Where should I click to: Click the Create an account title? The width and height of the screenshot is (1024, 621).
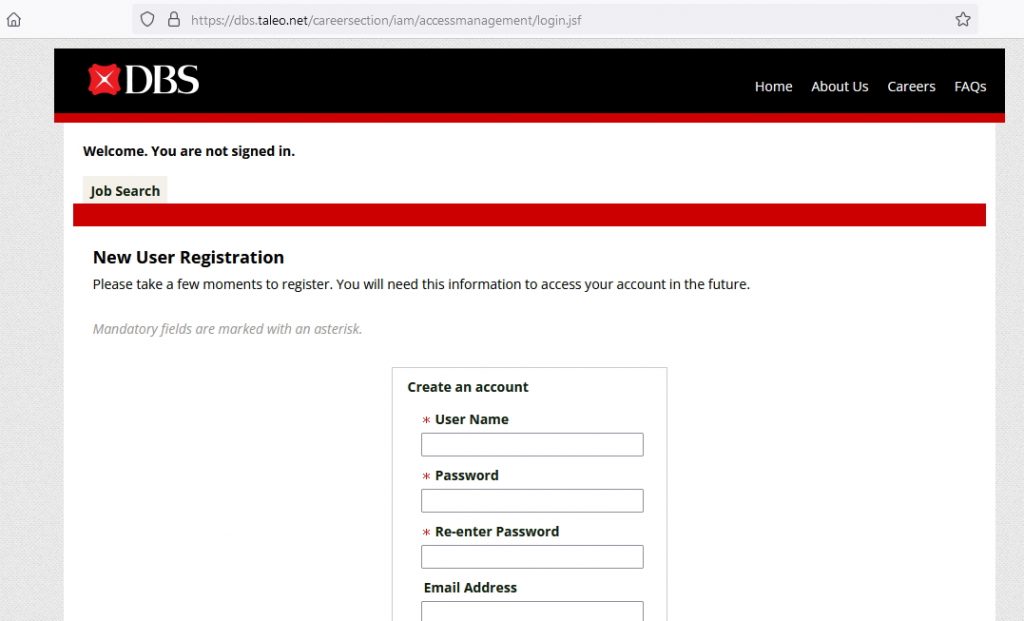click(x=468, y=387)
